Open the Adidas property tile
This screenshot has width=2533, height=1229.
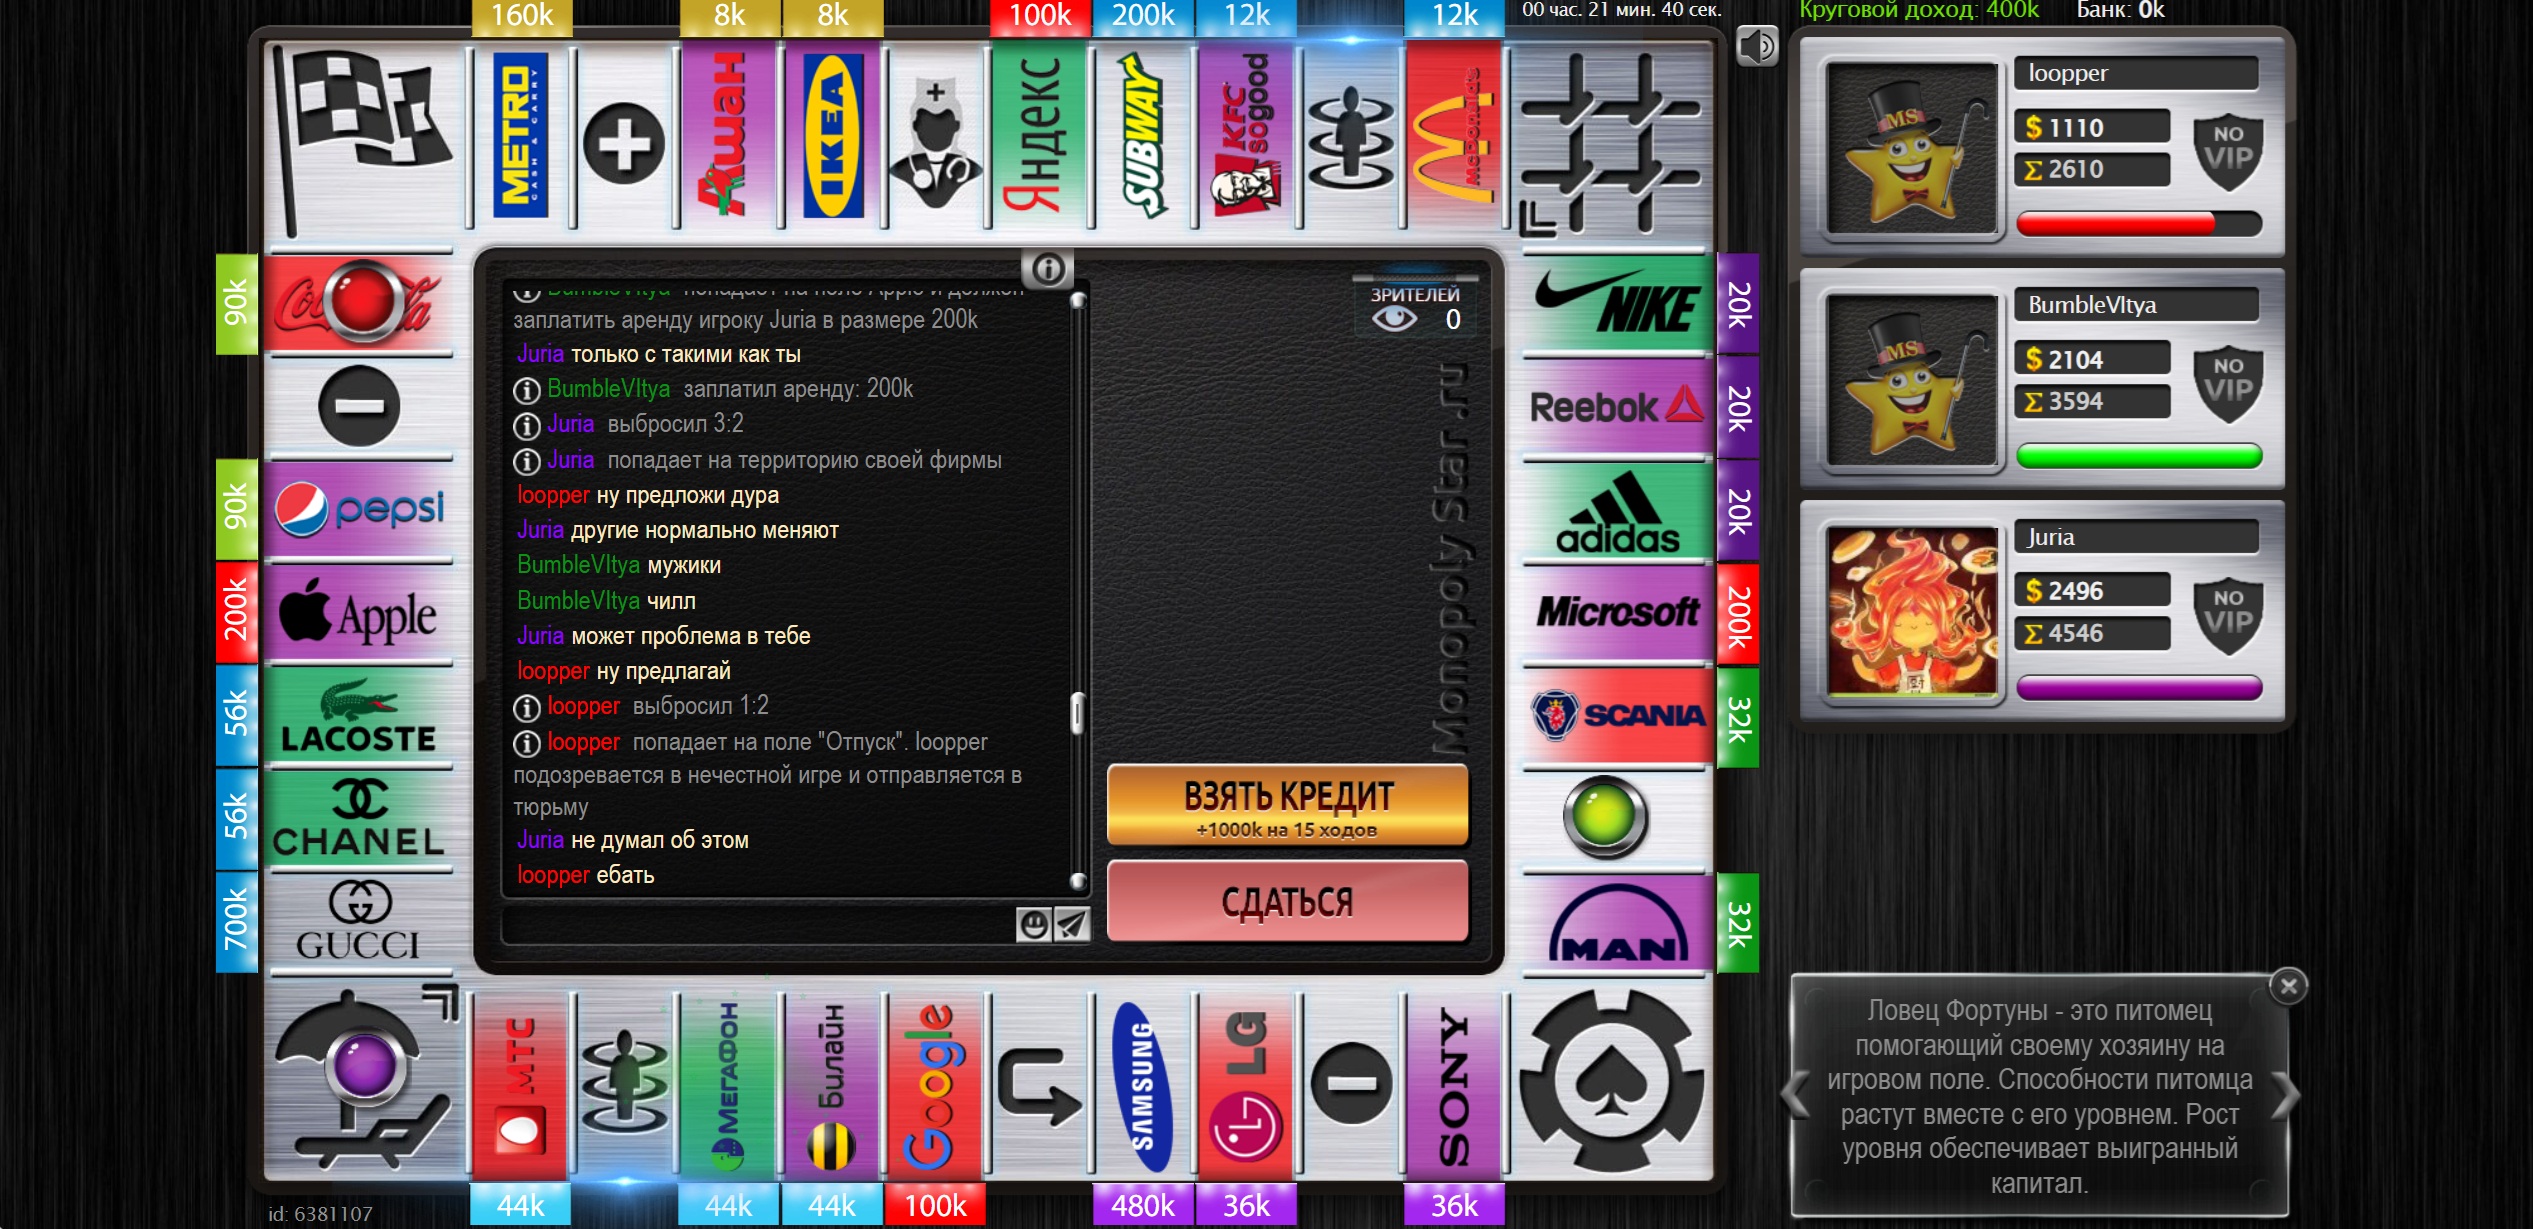pos(1616,511)
